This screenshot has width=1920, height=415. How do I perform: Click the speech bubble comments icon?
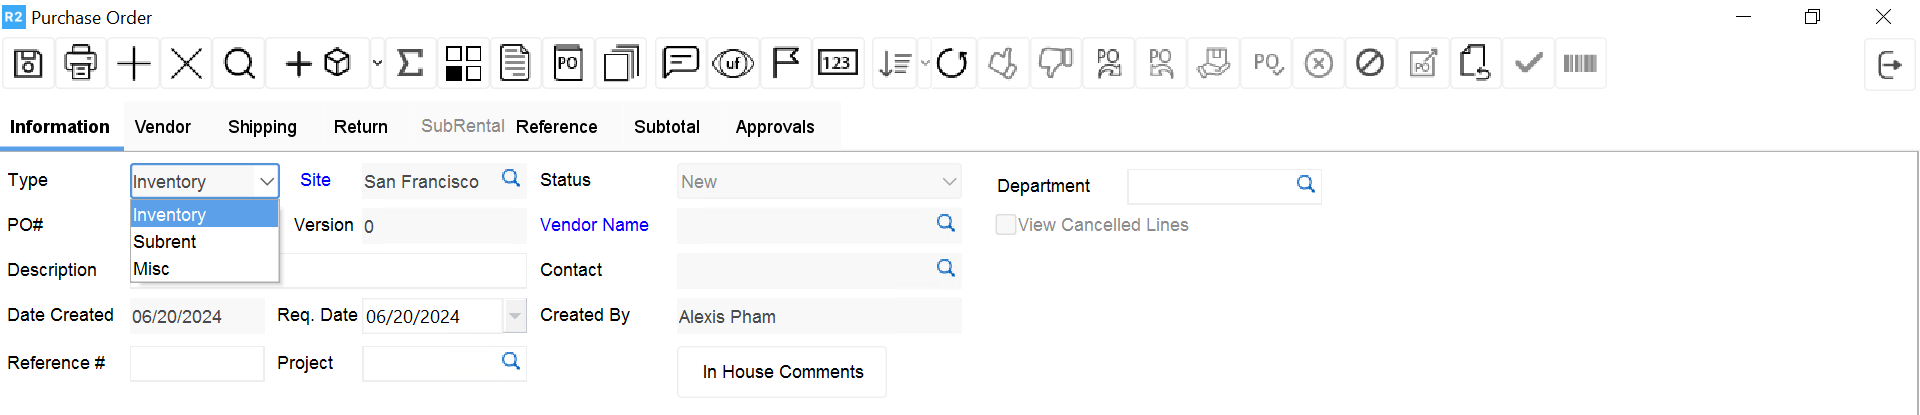[x=680, y=64]
